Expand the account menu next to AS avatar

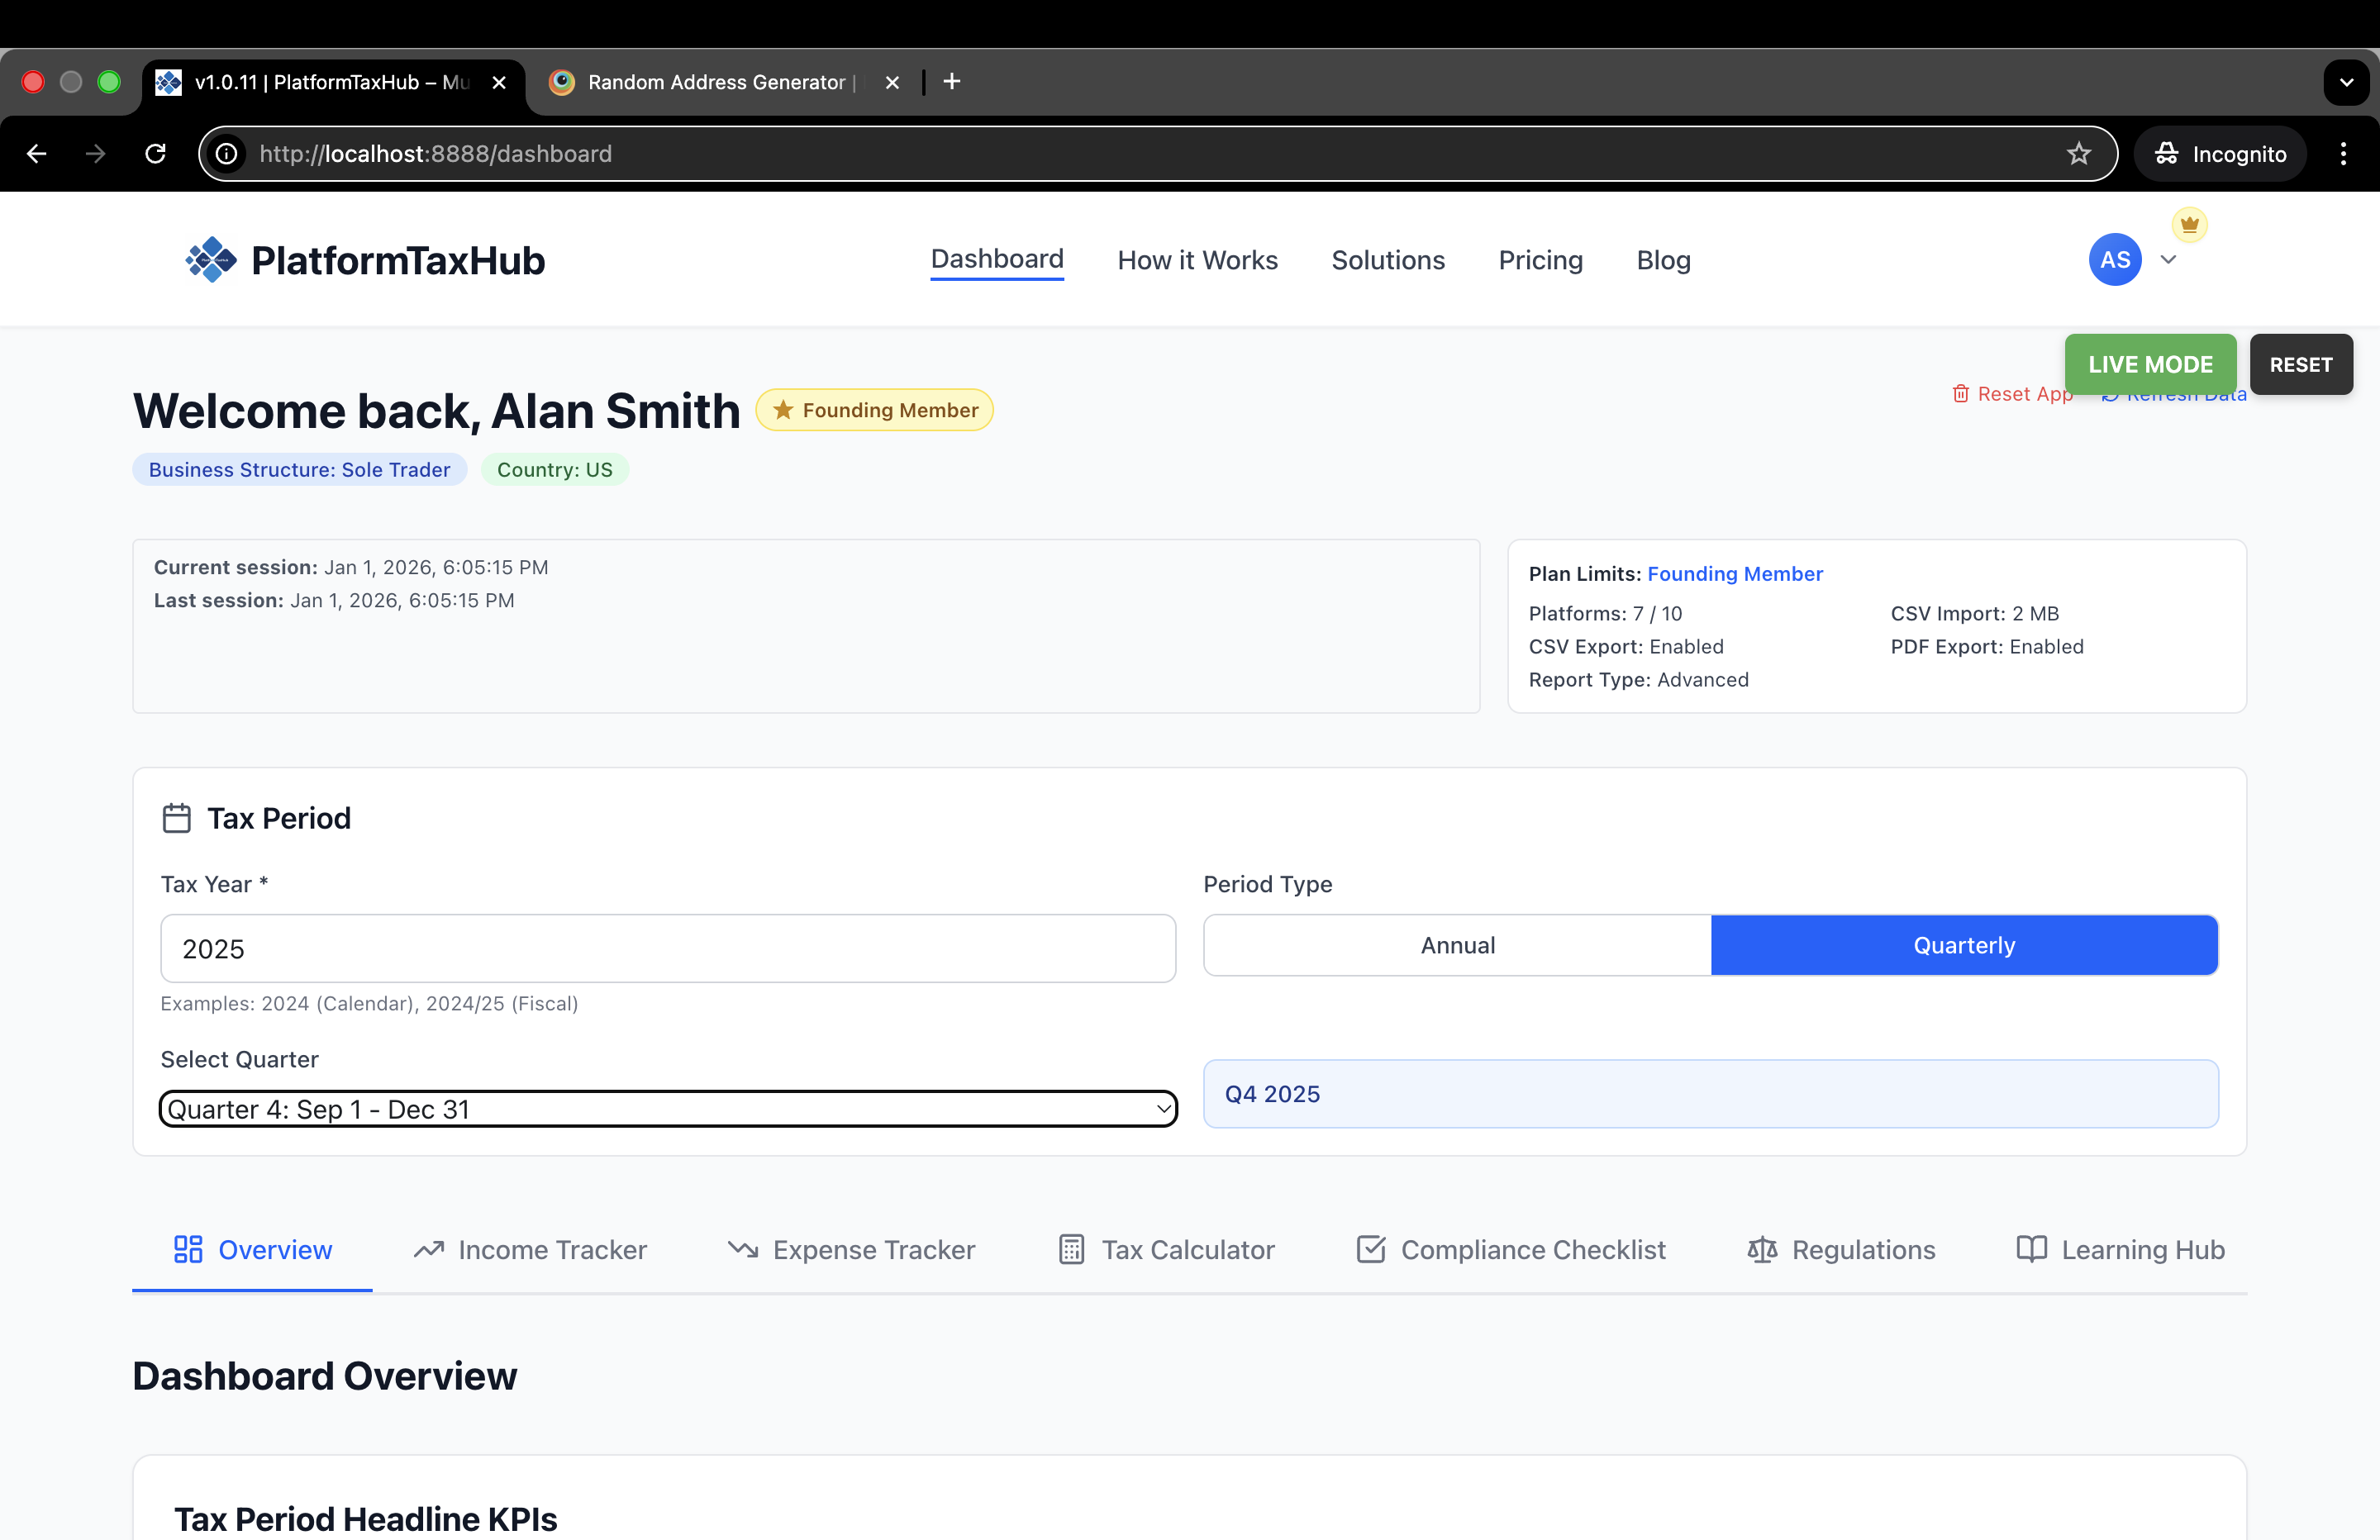[2168, 259]
